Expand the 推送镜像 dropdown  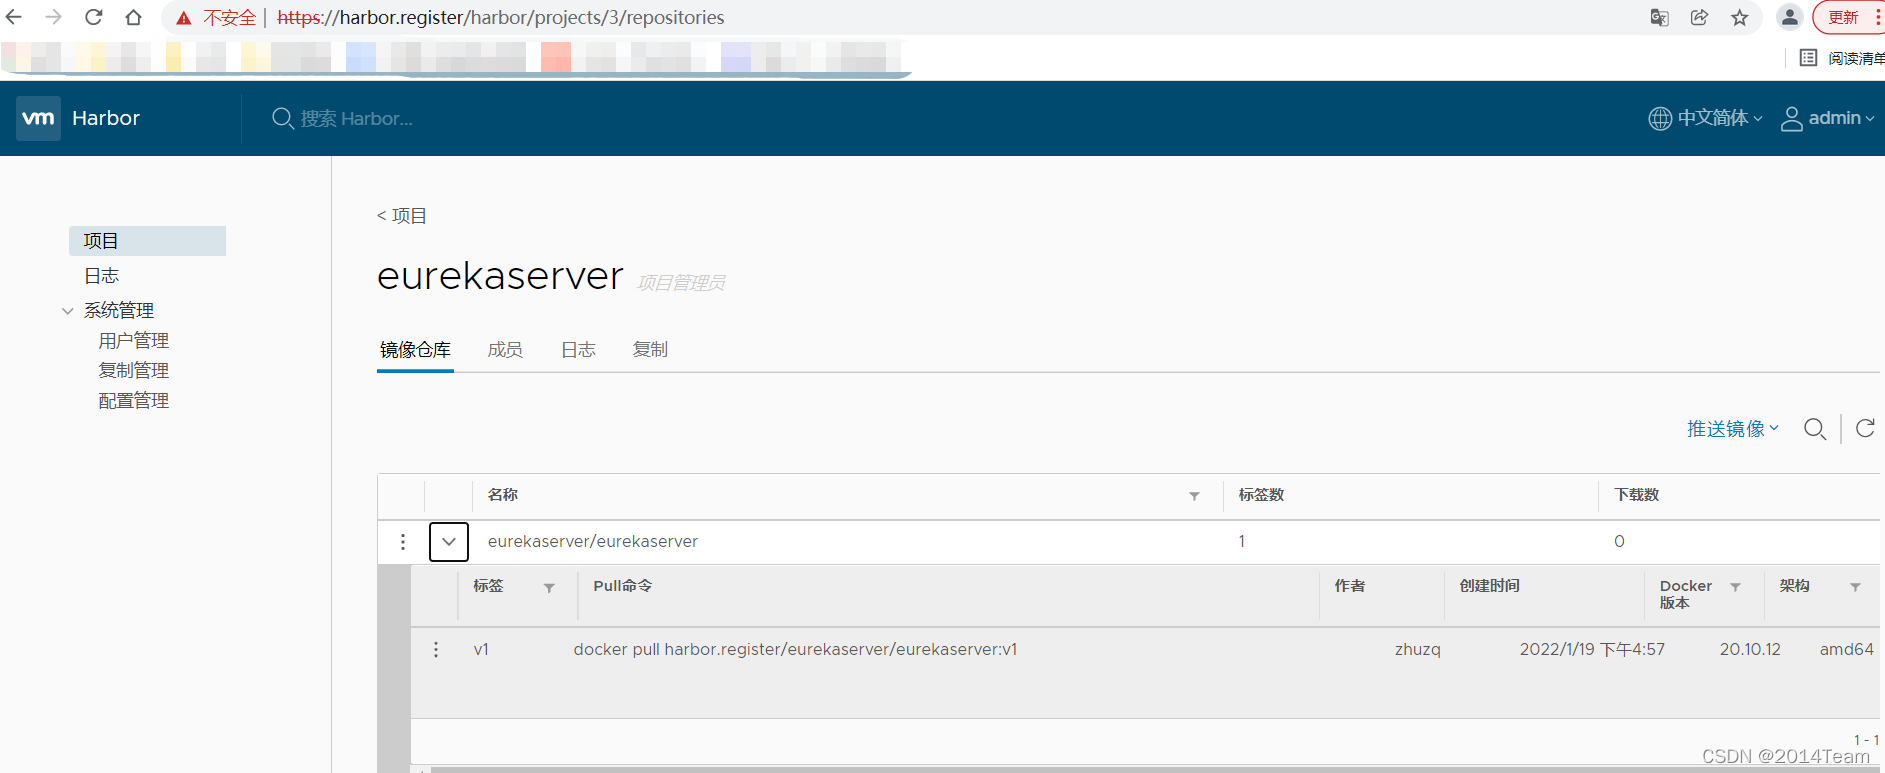pos(1733,429)
